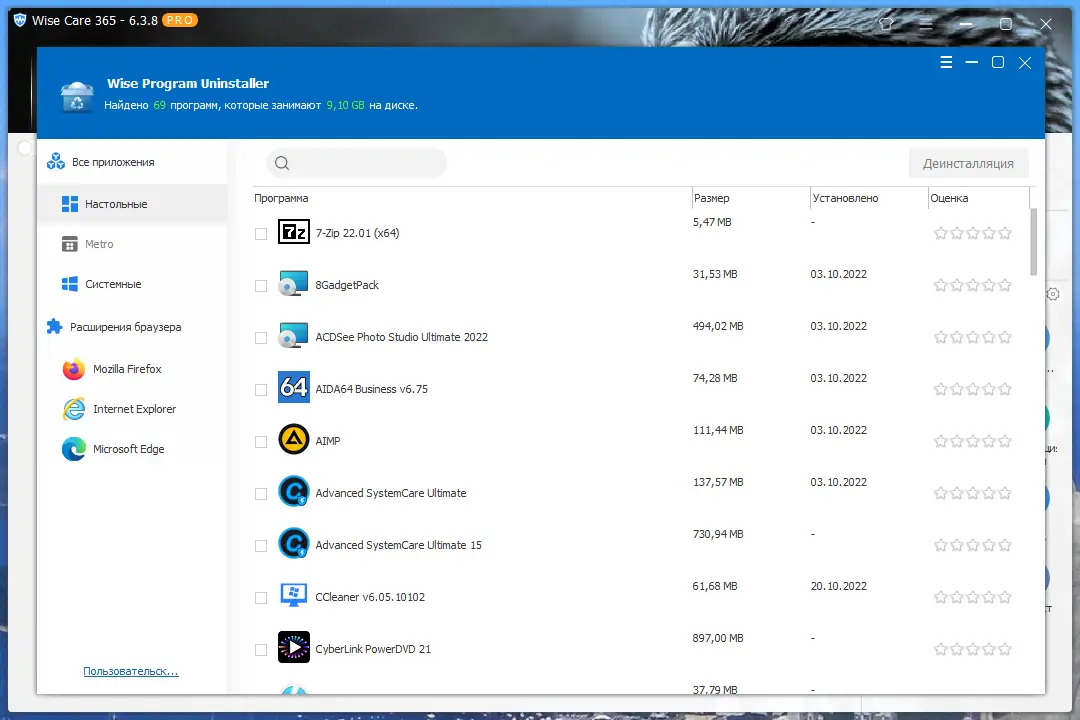Click the AIMP program icon

click(293, 440)
